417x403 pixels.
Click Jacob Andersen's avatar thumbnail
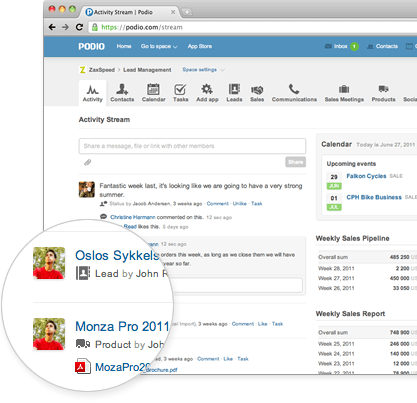tap(87, 190)
